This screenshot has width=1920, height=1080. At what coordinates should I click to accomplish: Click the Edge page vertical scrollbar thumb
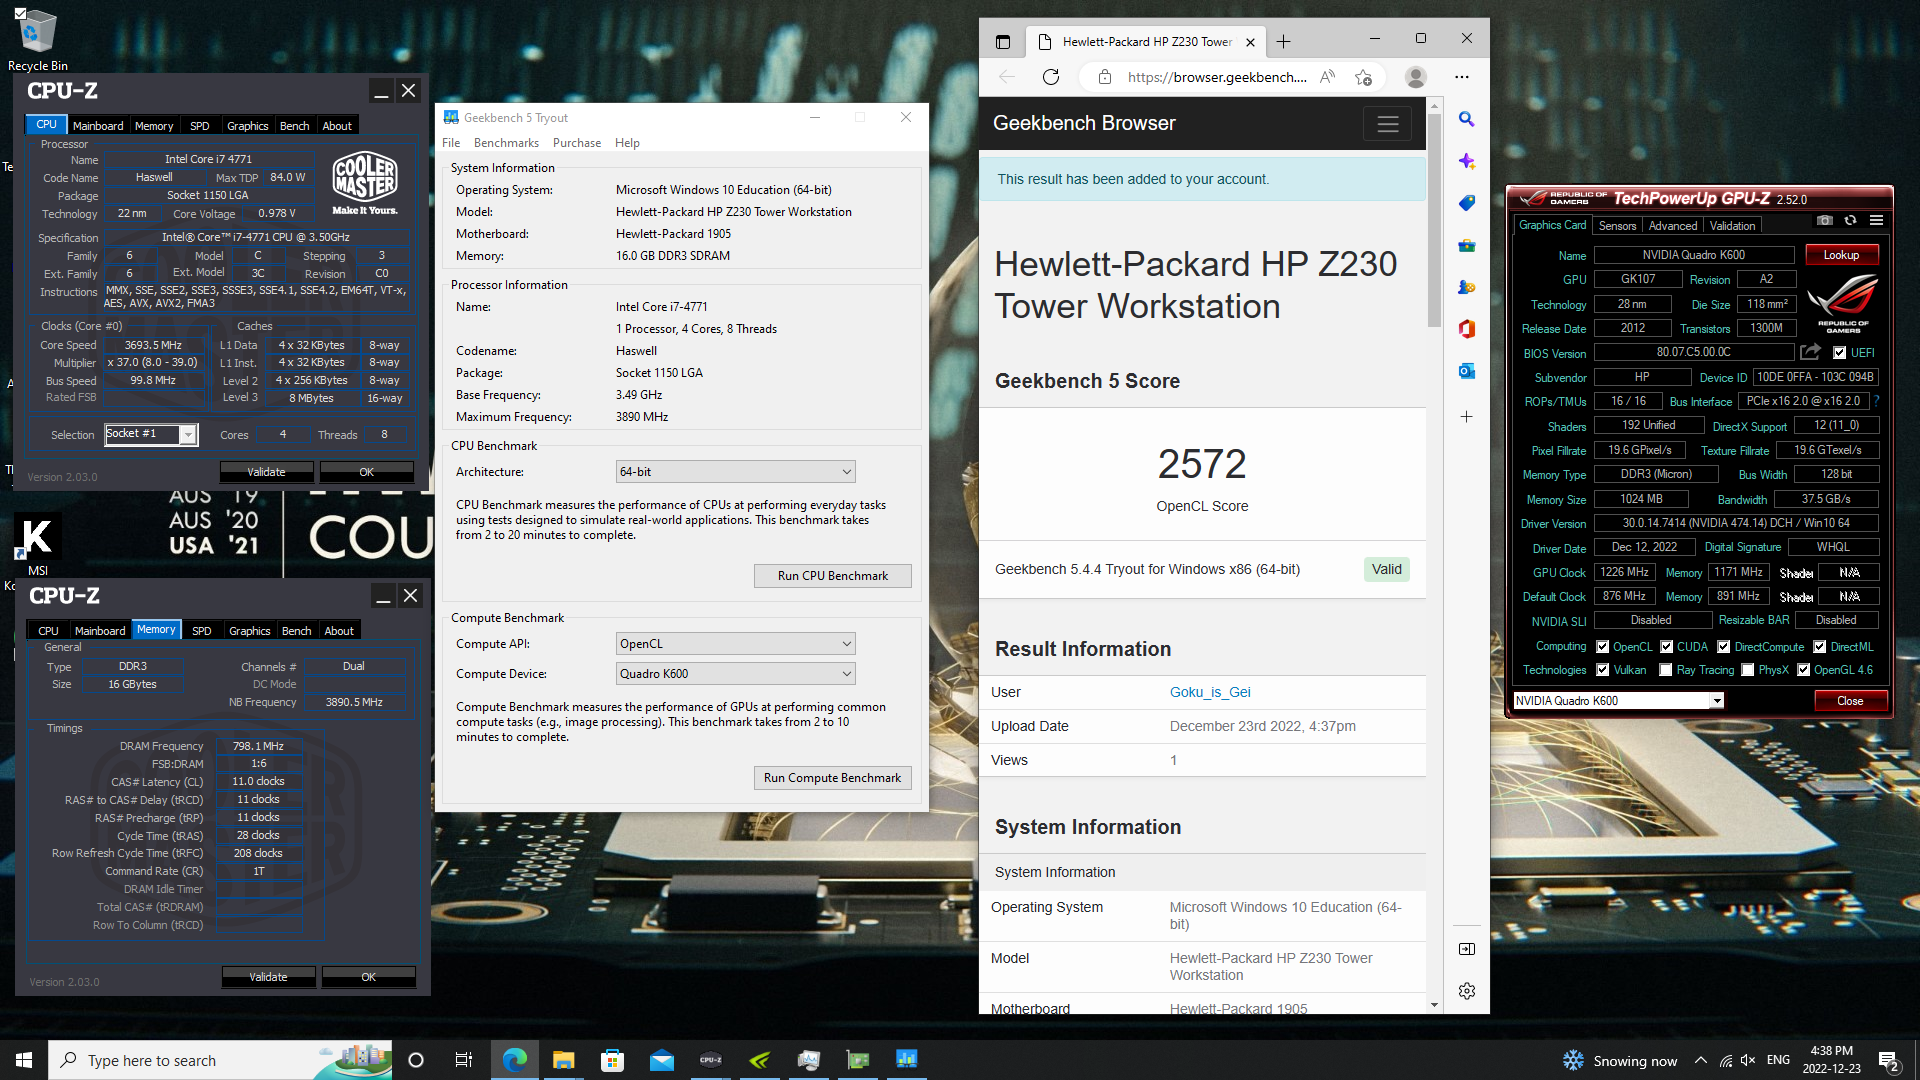tap(1434, 220)
